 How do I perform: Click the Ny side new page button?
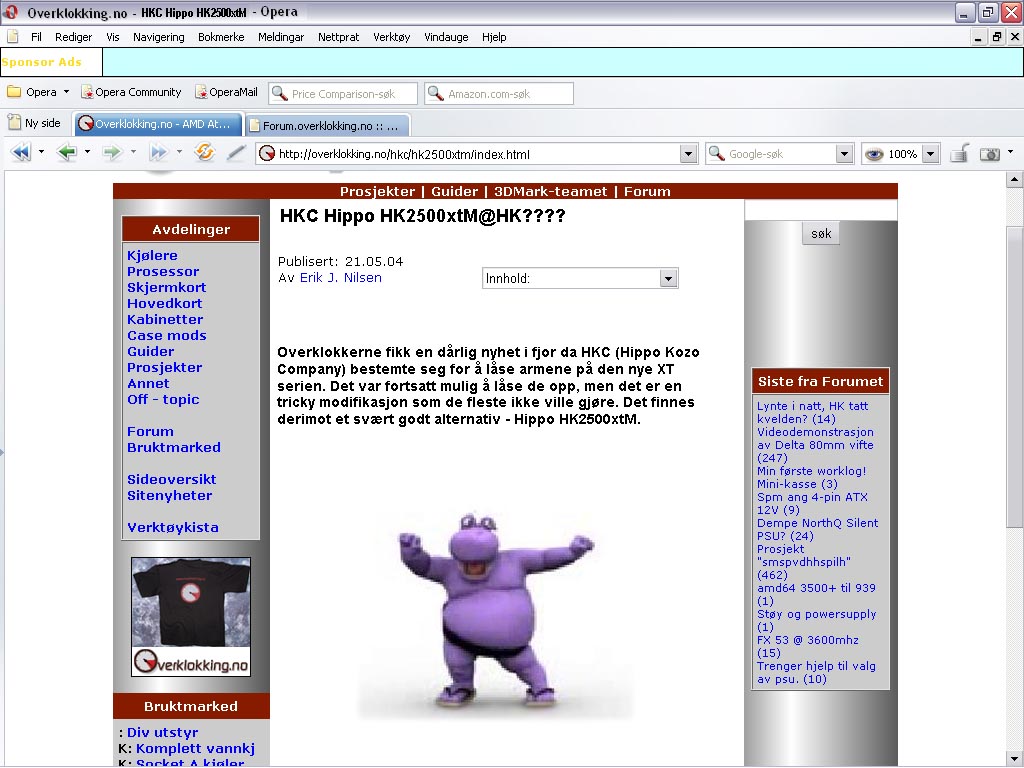[35, 123]
